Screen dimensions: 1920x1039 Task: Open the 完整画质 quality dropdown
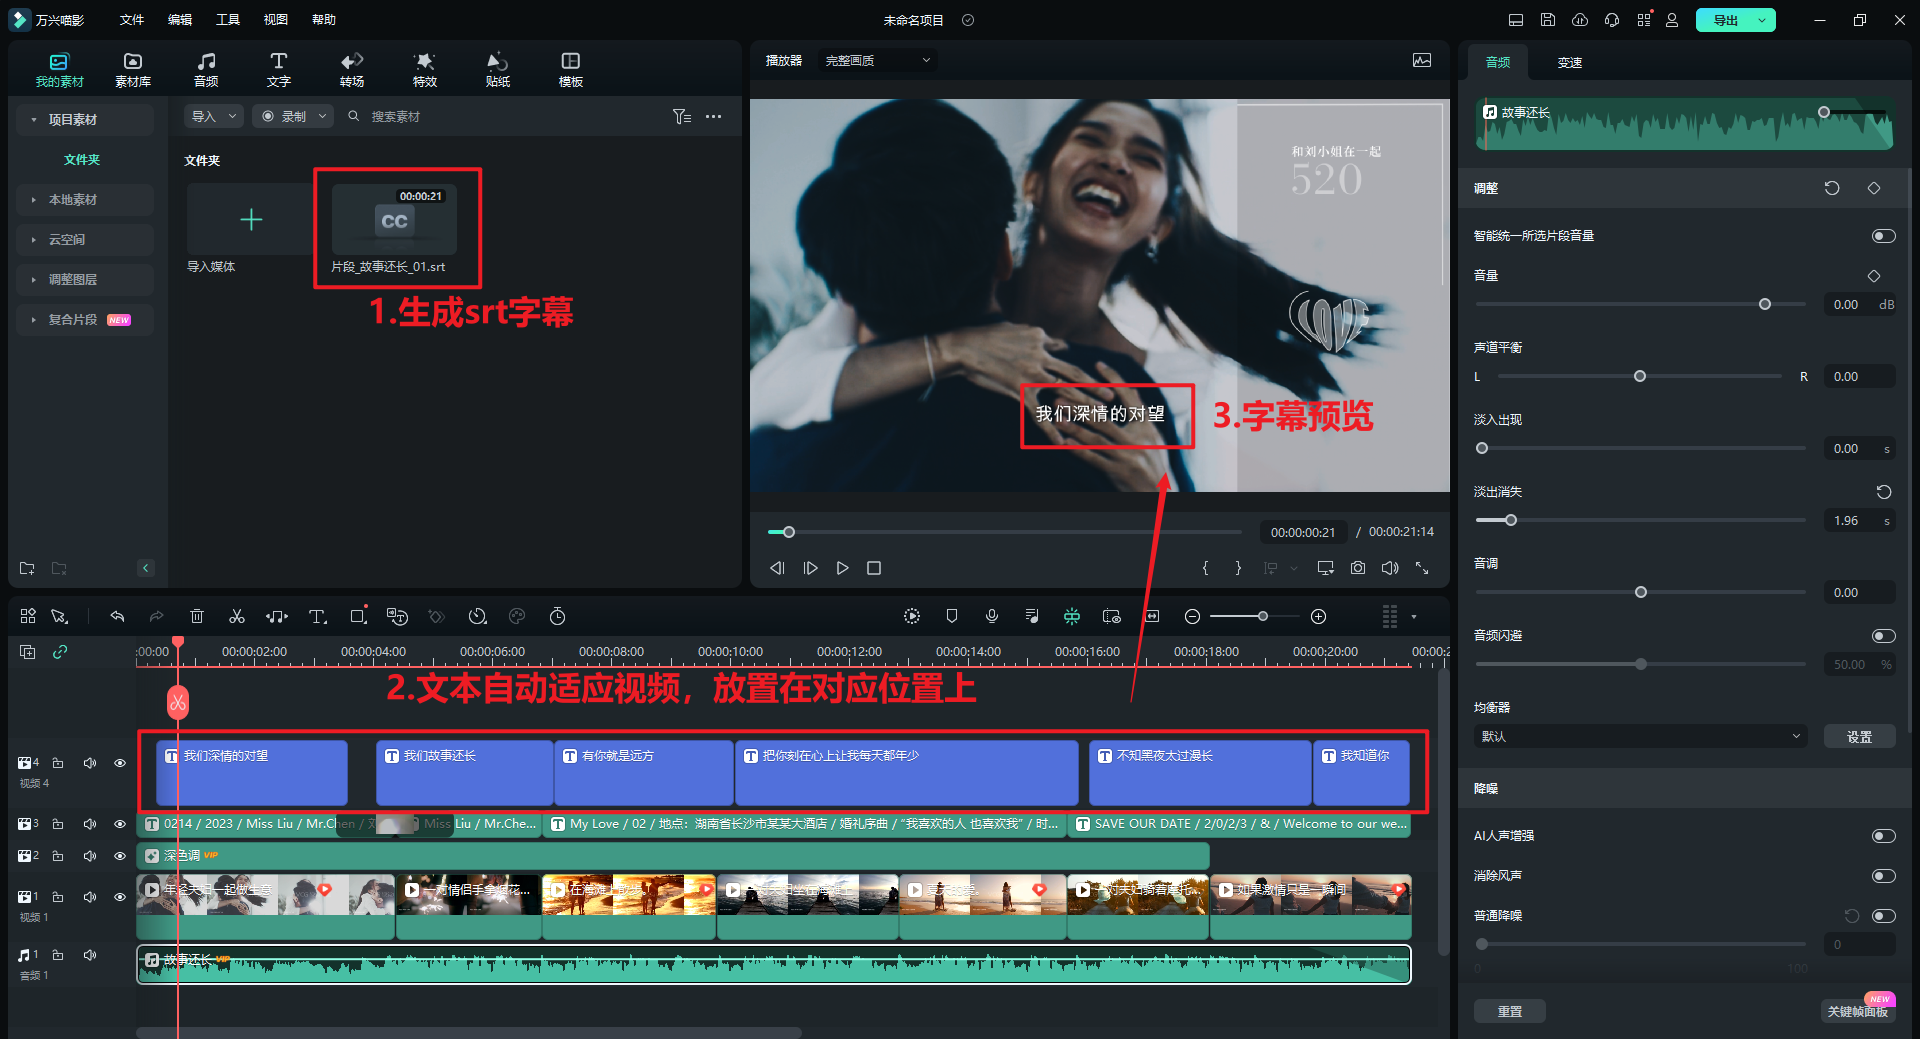tap(877, 61)
